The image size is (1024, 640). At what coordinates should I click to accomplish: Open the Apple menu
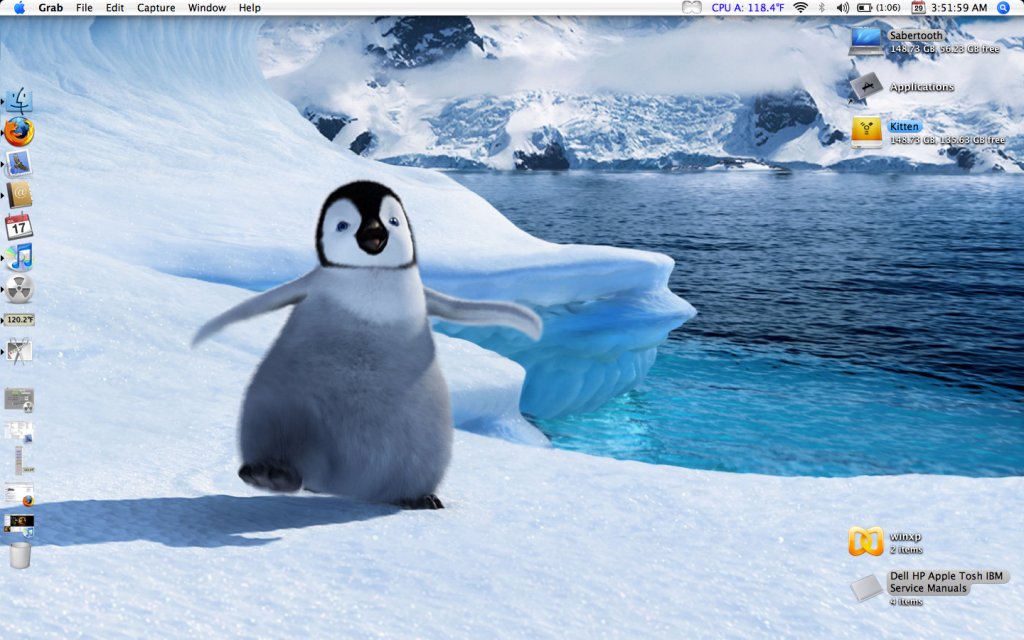point(19,8)
